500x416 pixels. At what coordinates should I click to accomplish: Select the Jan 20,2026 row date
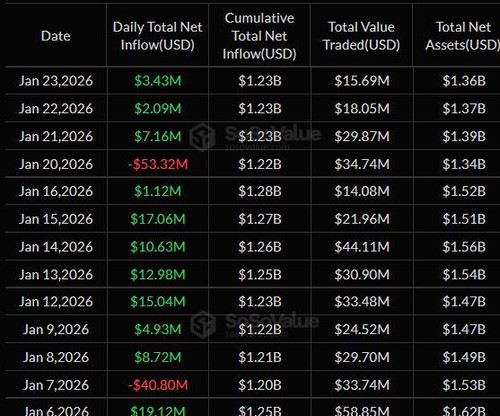pyautogui.click(x=56, y=164)
